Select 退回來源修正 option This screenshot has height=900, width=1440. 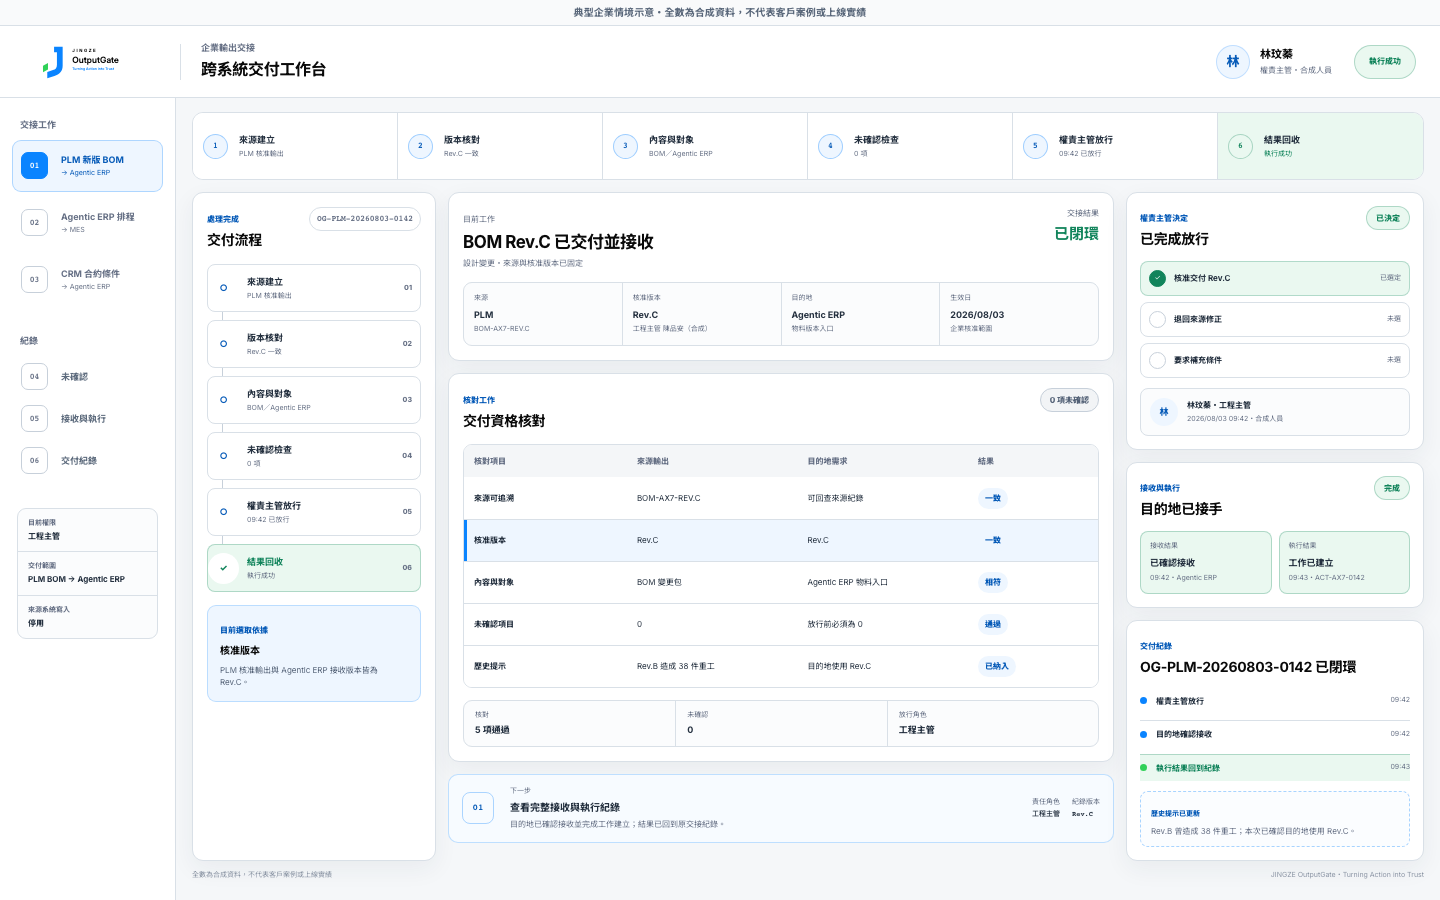[x=1275, y=319]
